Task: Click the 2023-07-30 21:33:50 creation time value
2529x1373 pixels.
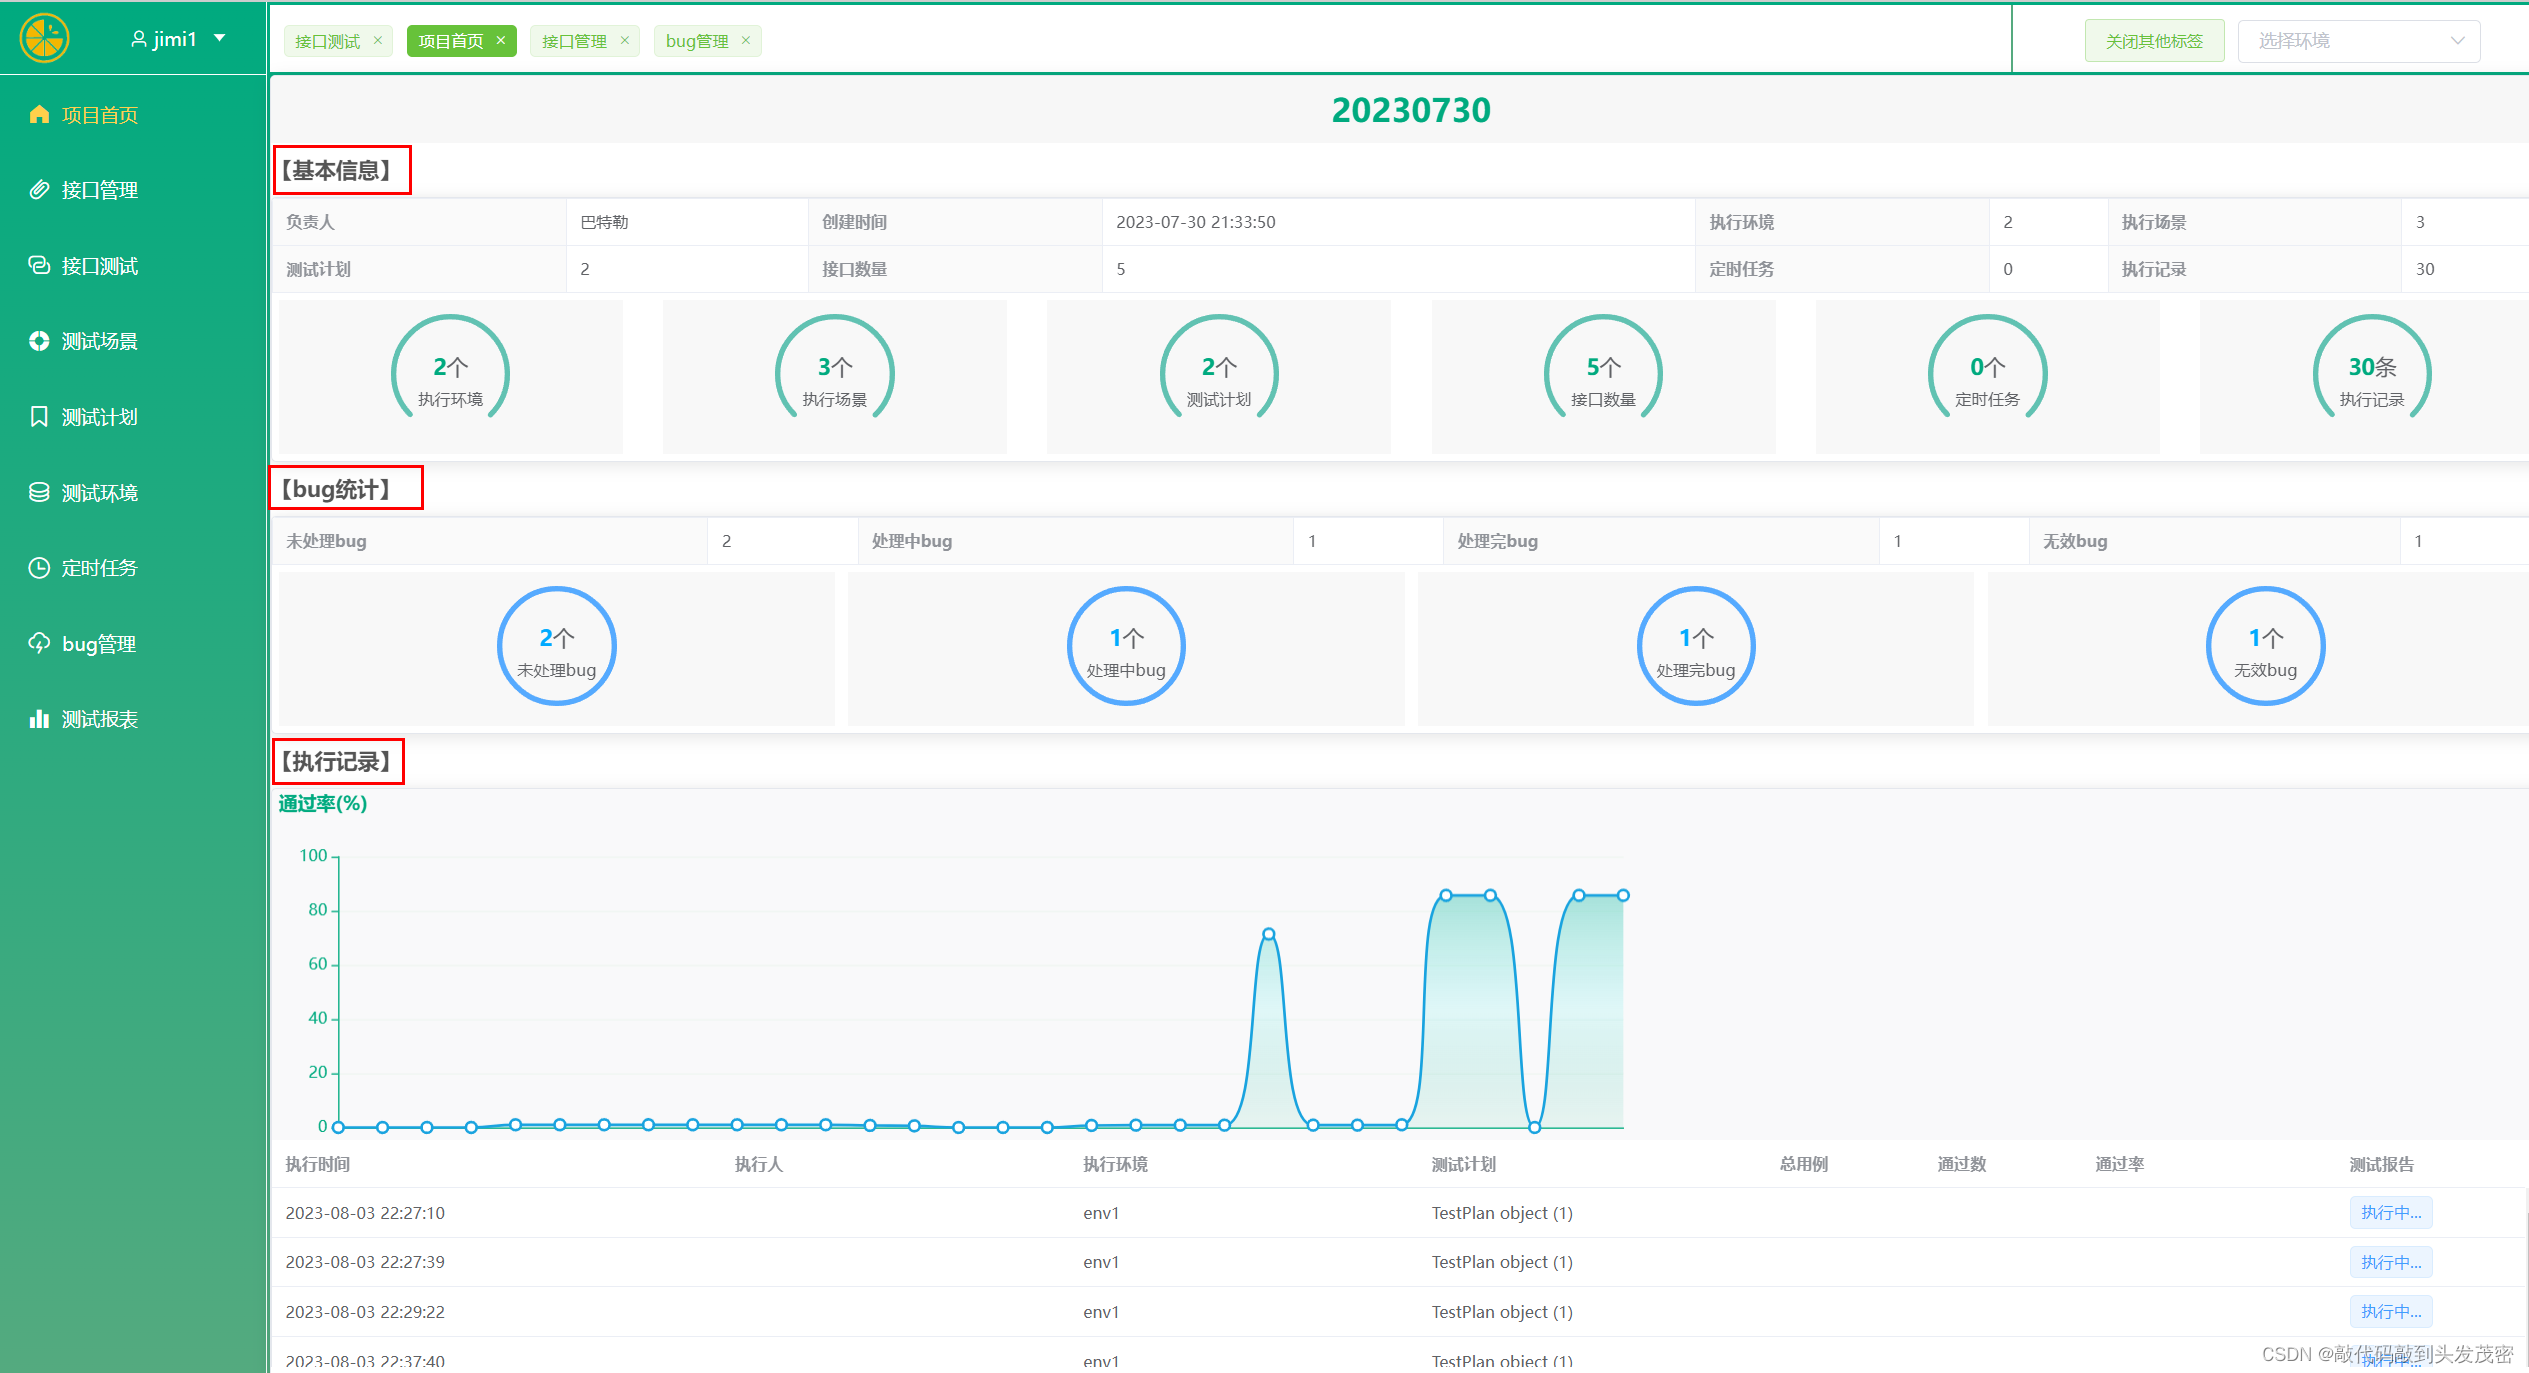Action: click(x=1196, y=222)
